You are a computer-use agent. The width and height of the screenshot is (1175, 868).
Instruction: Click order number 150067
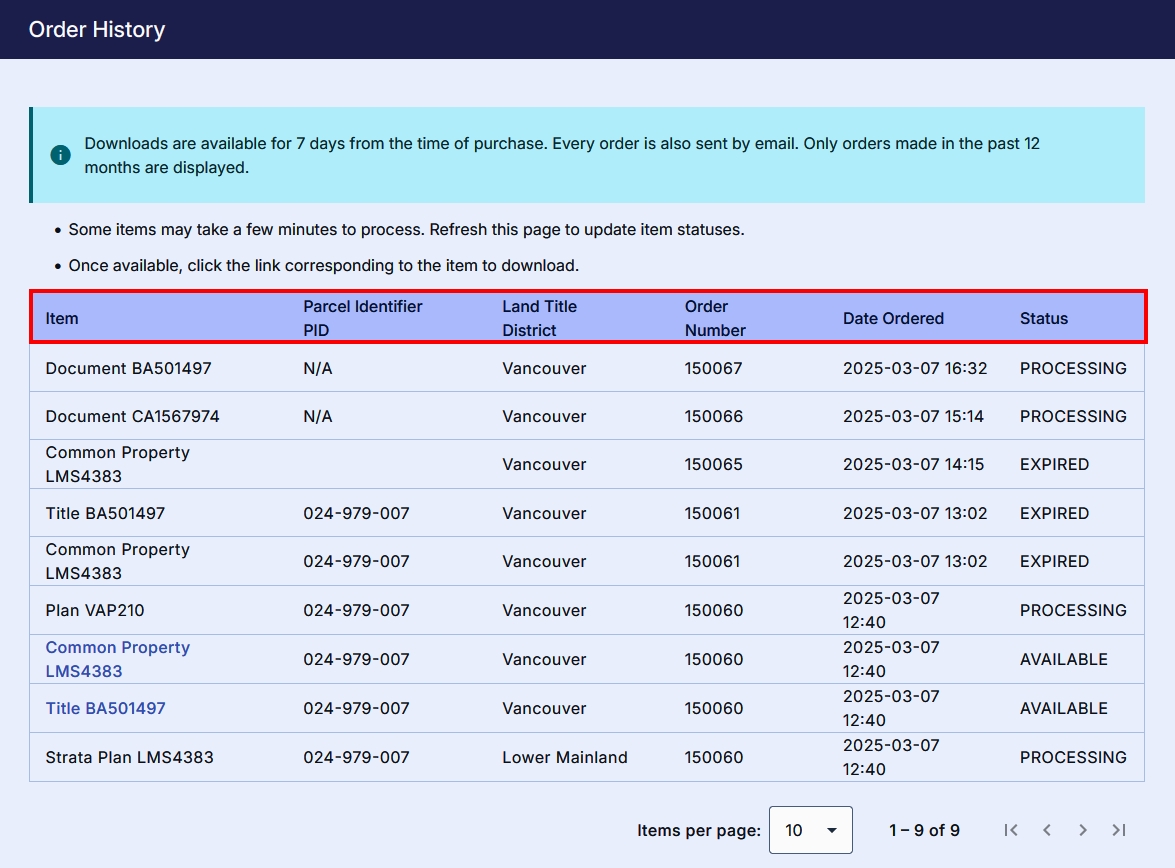point(713,368)
